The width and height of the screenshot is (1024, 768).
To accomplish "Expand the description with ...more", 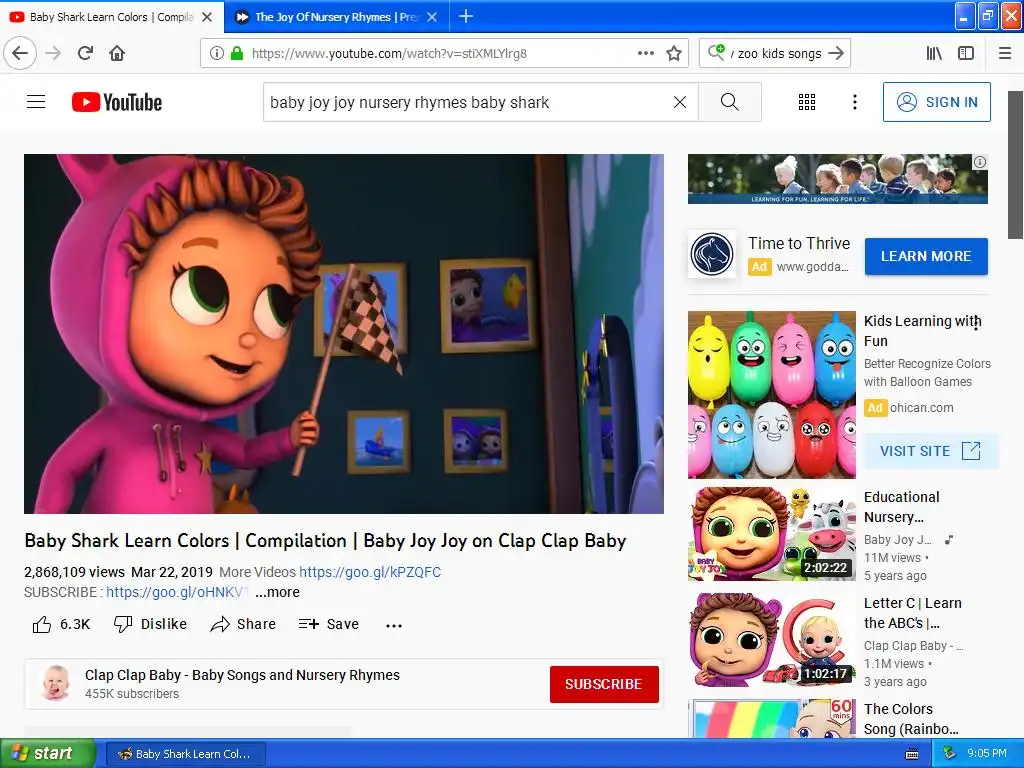I will point(278,592).
